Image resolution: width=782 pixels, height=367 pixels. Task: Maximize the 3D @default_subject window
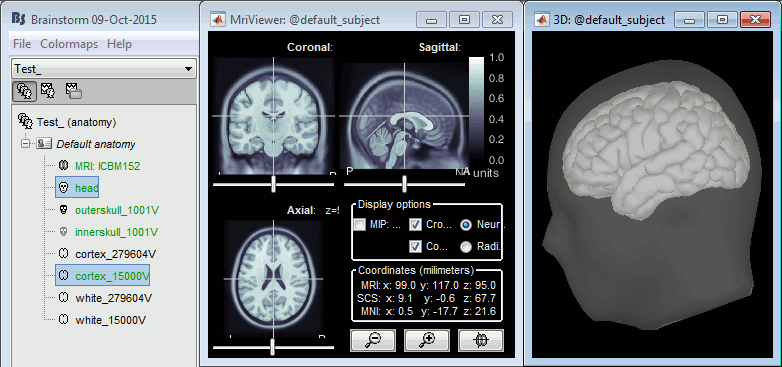[x=722, y=20]
